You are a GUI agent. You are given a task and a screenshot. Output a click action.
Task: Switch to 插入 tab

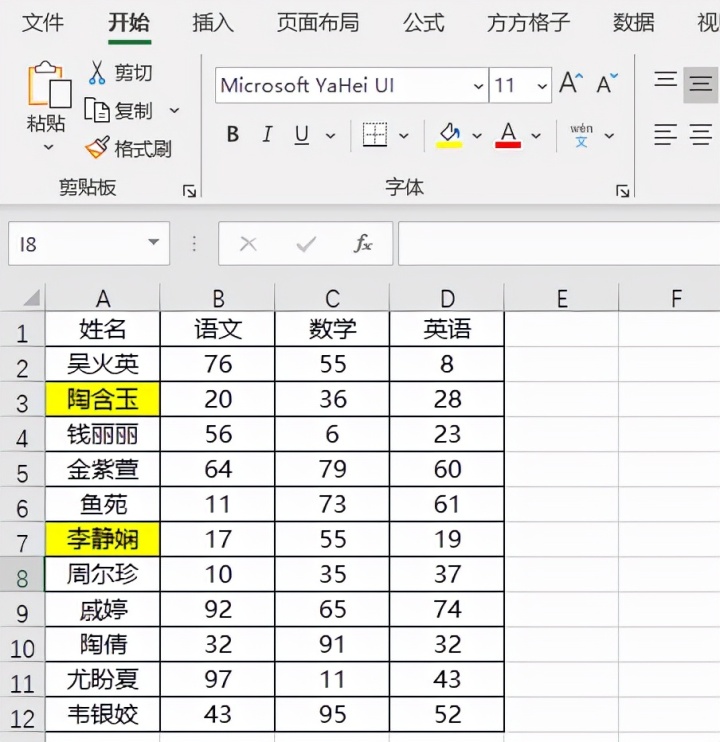pos(213,23)
